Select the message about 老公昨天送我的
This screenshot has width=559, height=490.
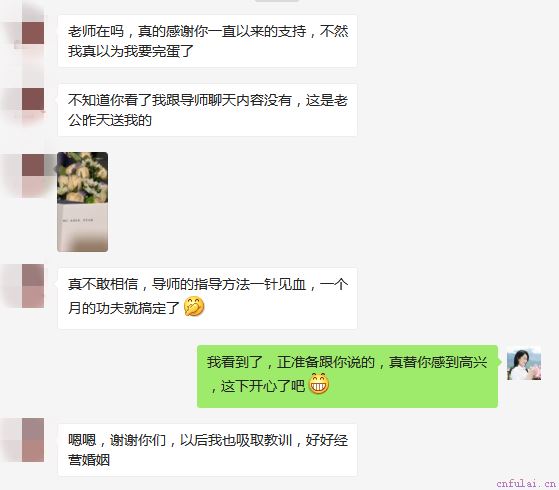[x=207, y=110]
